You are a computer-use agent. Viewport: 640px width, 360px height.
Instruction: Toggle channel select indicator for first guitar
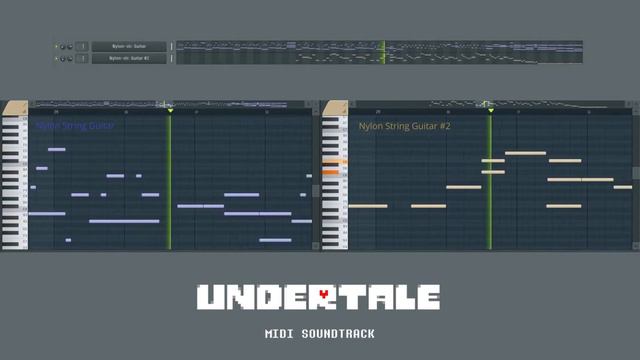(171, 47)
